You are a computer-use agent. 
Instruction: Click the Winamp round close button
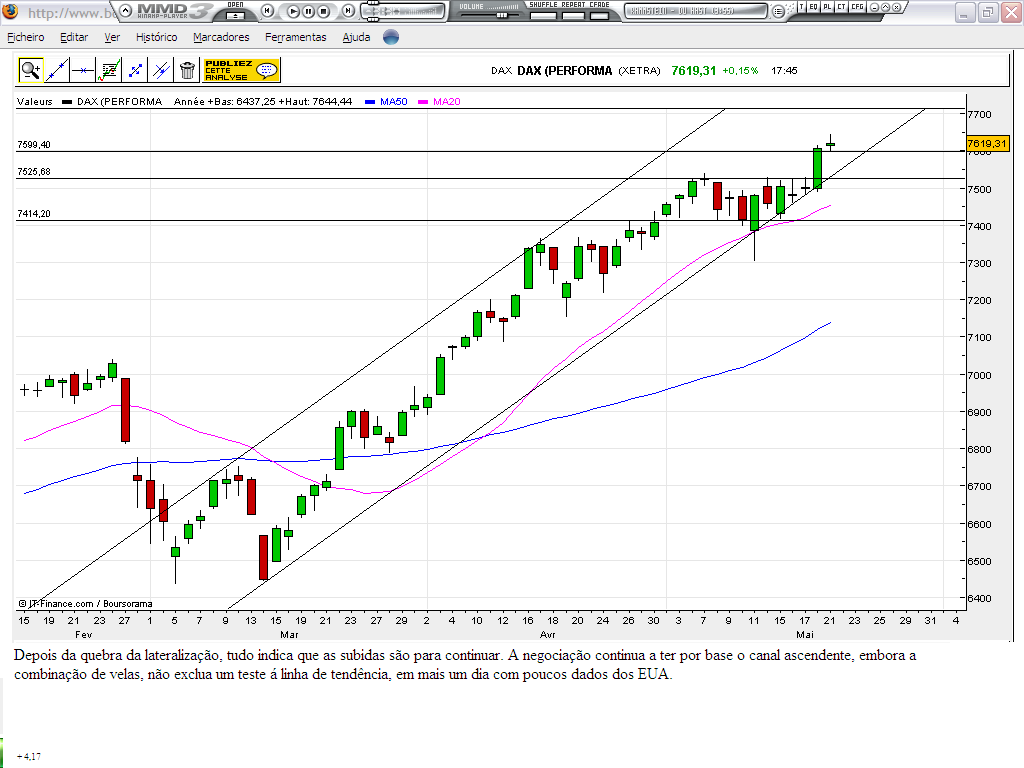click(897, 7)
